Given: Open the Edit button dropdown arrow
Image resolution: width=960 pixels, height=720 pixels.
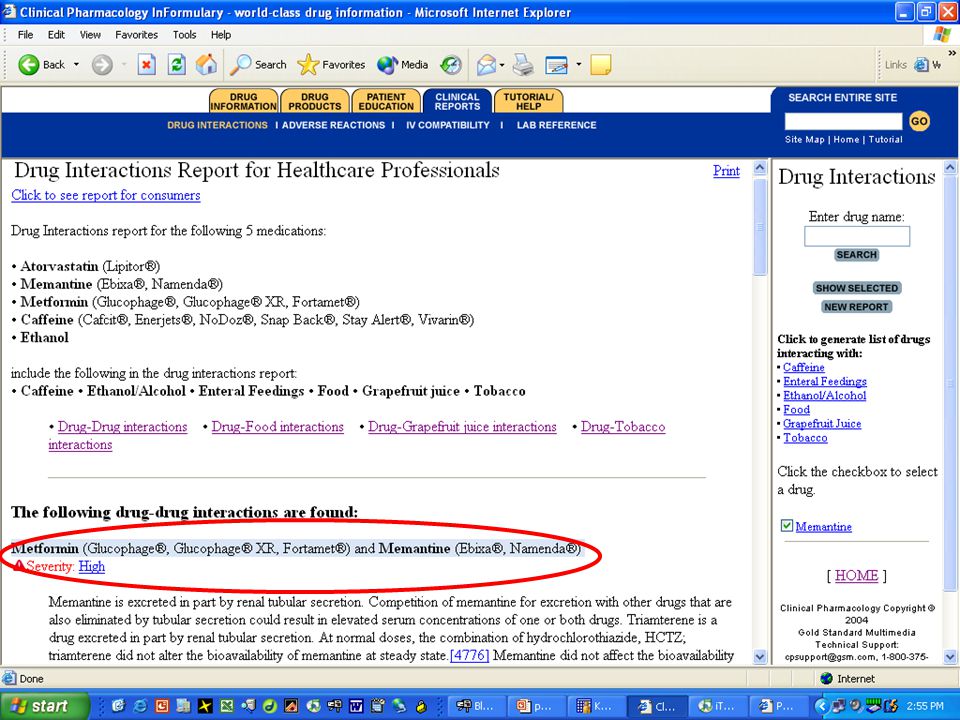Looking at the screenshot, I should tap(578, 64).
